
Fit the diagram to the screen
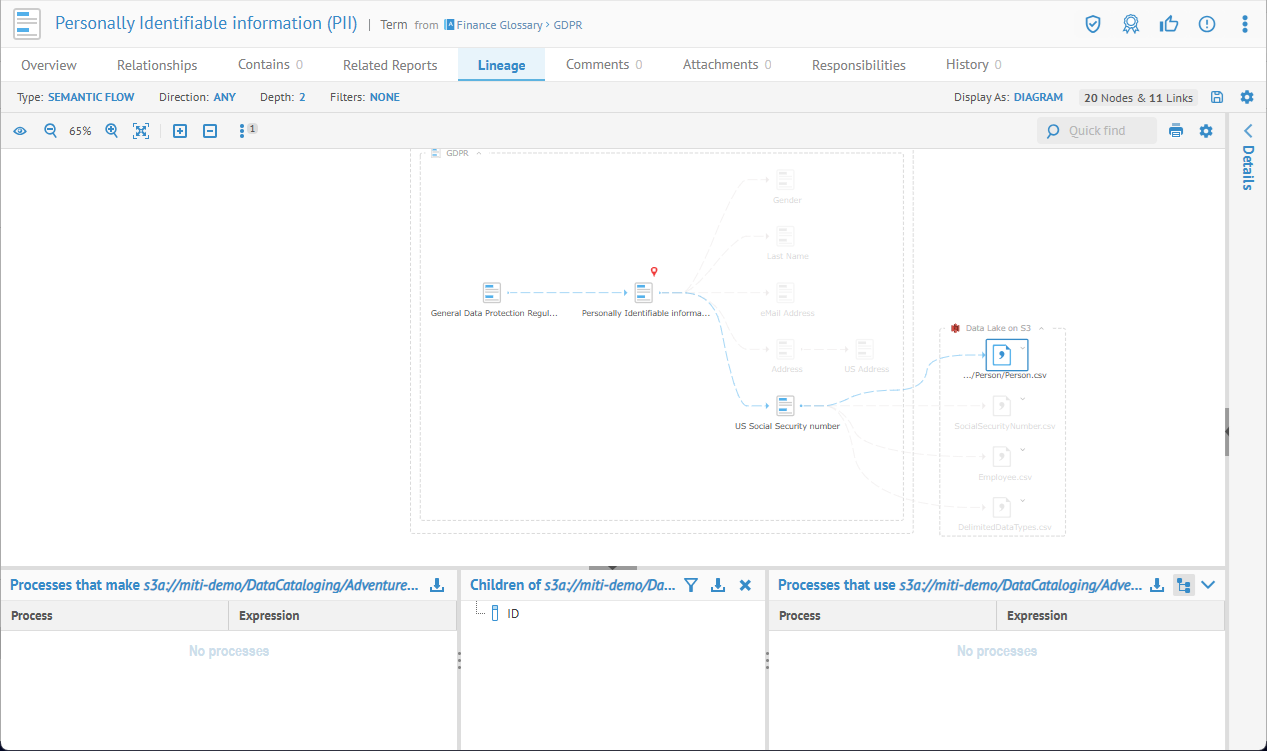coord(141,131)
